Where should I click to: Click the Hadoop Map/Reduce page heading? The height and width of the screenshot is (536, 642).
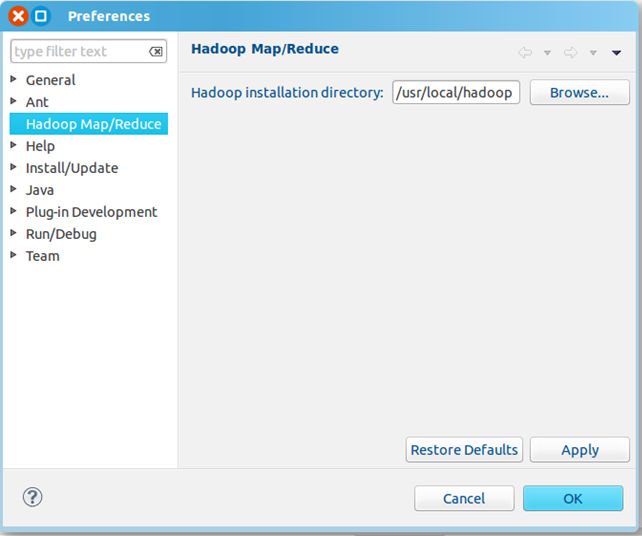click(x=265, y=49)
